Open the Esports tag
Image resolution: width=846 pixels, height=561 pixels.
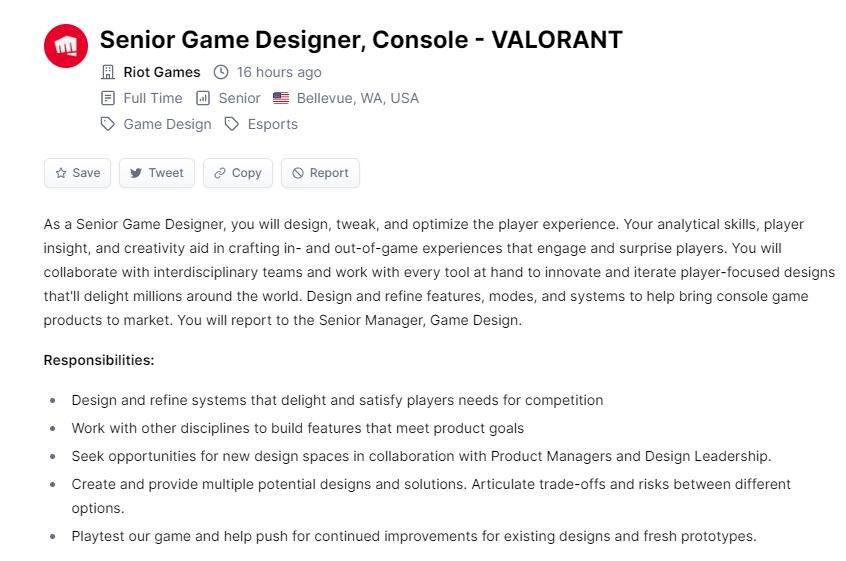[272, 124]
